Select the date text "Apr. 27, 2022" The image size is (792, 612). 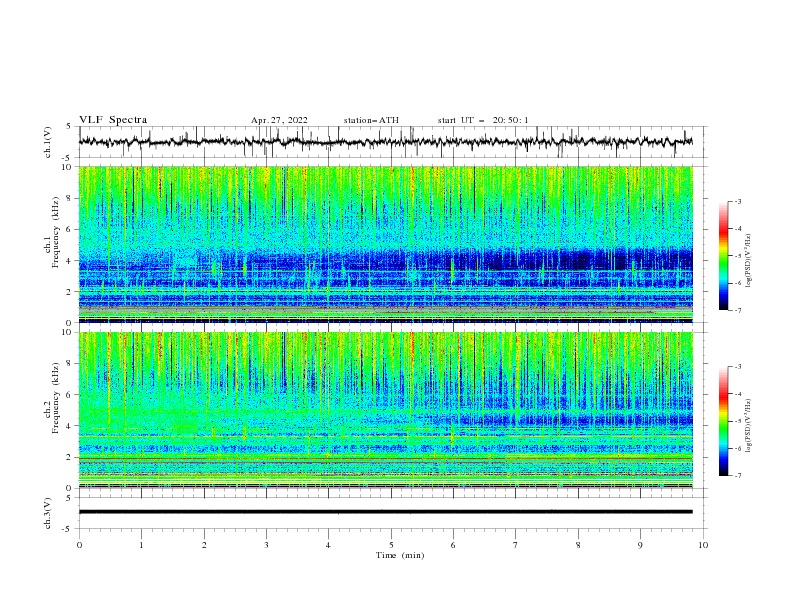click(x=279, y=120)
